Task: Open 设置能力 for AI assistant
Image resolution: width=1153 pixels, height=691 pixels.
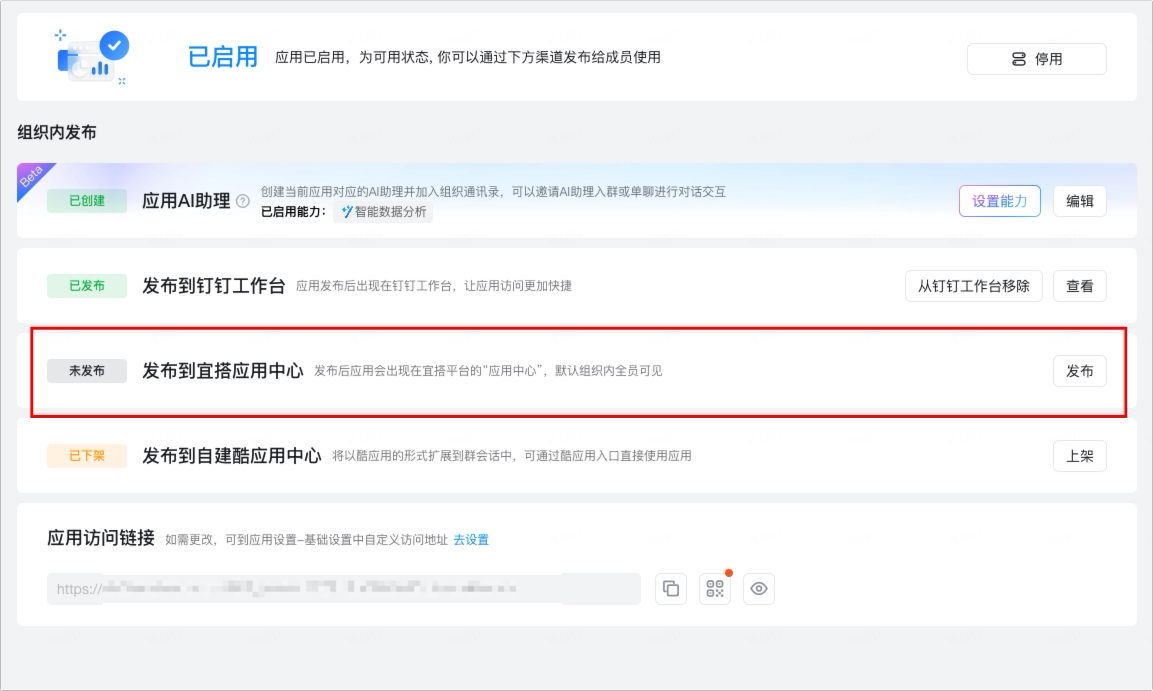Action: [999, 201]
